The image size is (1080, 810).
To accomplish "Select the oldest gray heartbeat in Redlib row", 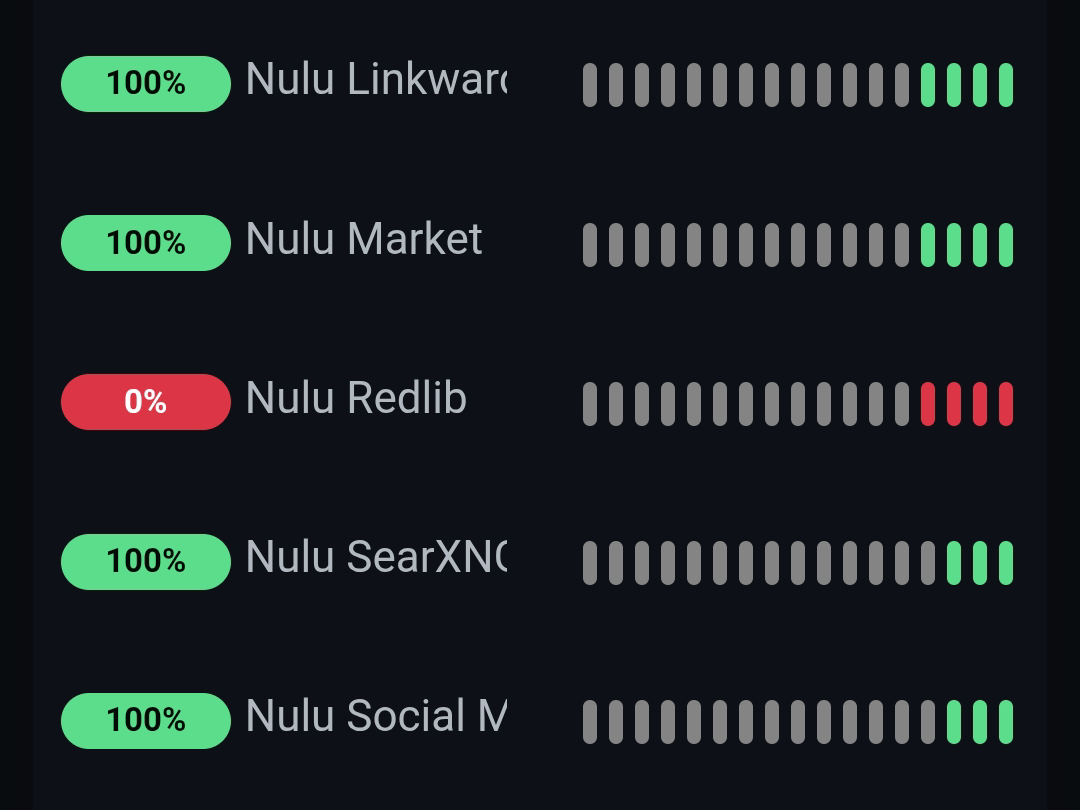I will click(590, 404).
